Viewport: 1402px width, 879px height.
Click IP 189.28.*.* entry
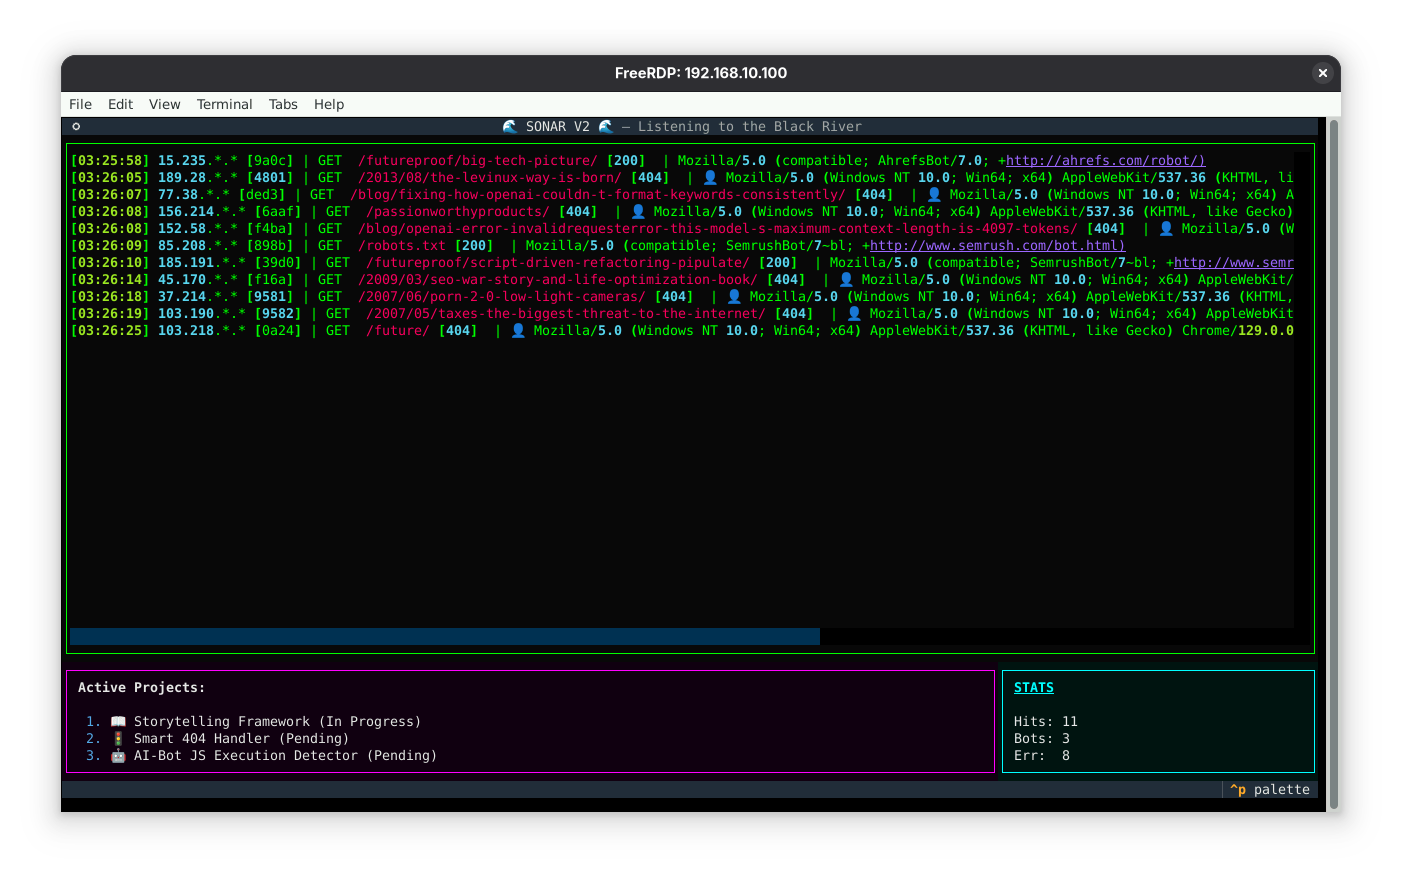click(198, 177)
